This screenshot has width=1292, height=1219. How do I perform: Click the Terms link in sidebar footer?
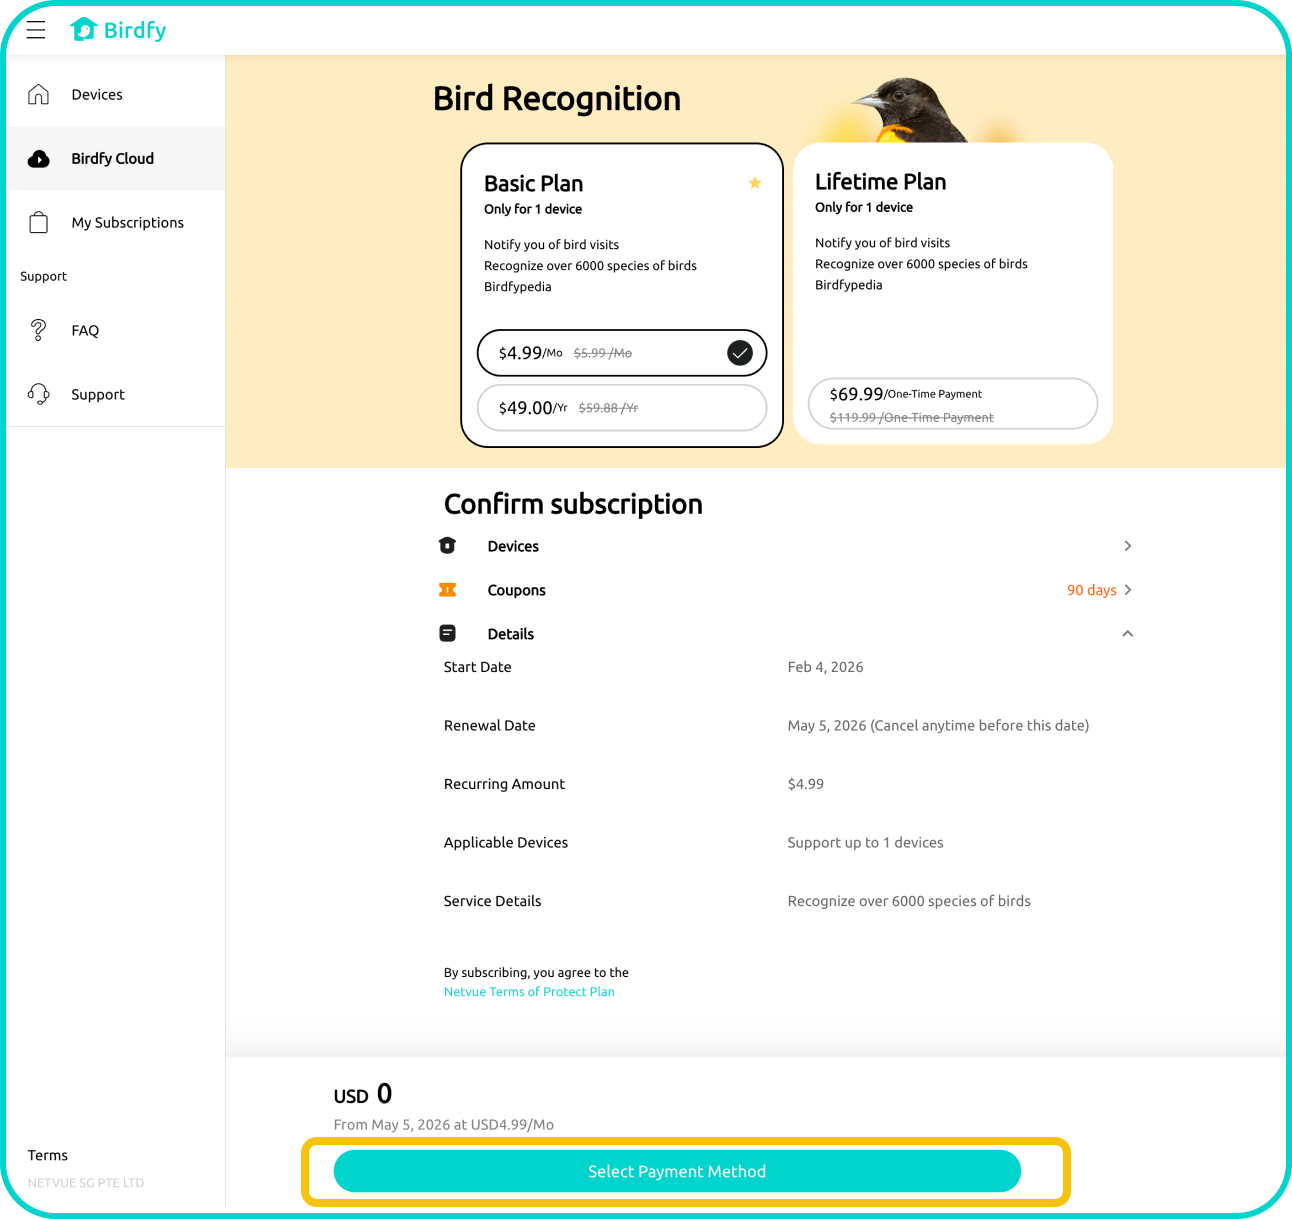(x=48, y=1155)
